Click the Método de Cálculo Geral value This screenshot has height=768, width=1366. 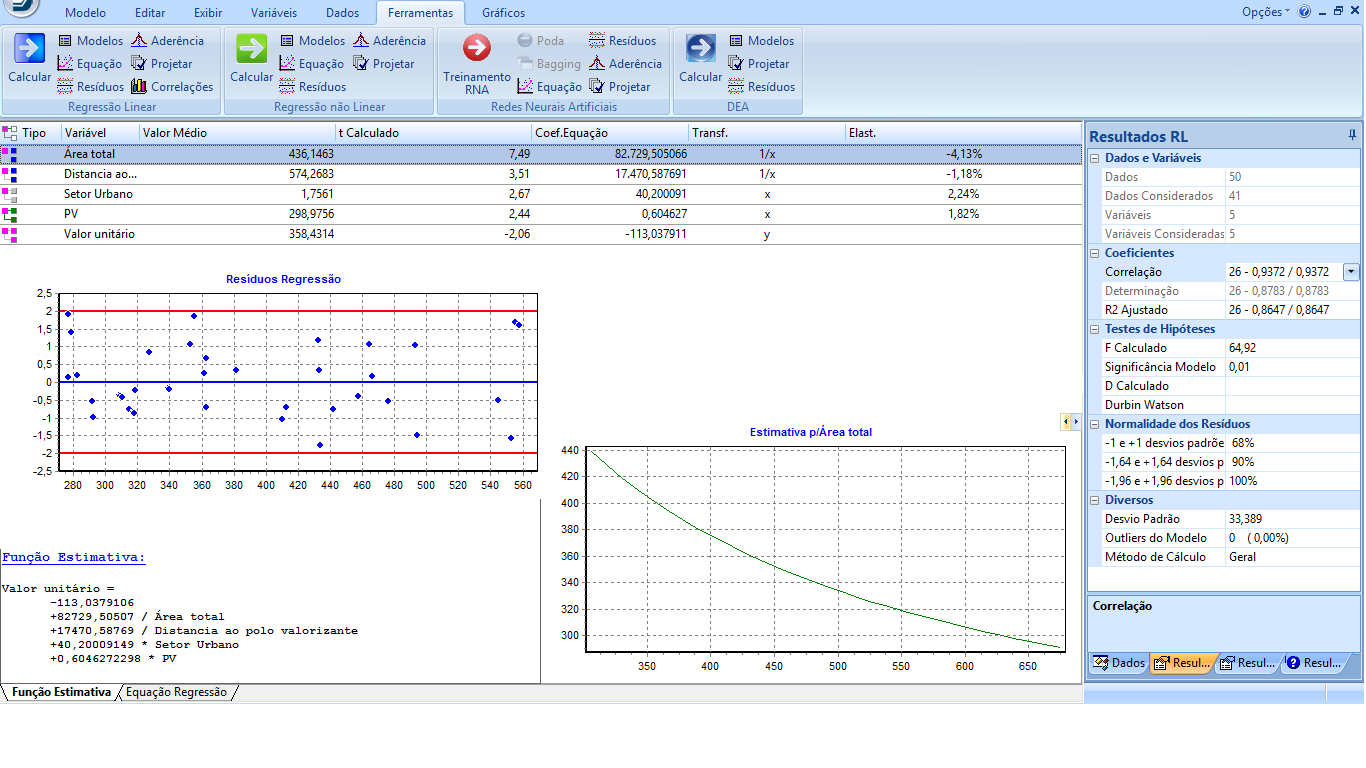1293,557
